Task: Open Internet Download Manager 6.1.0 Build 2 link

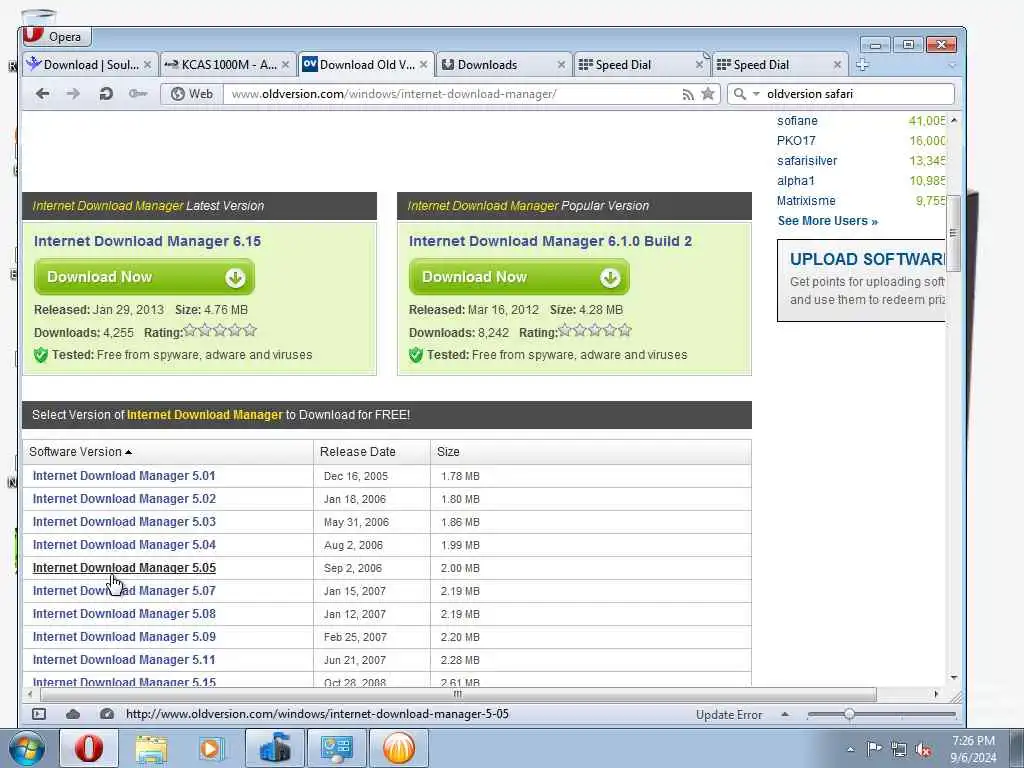Action: [550, 241]
